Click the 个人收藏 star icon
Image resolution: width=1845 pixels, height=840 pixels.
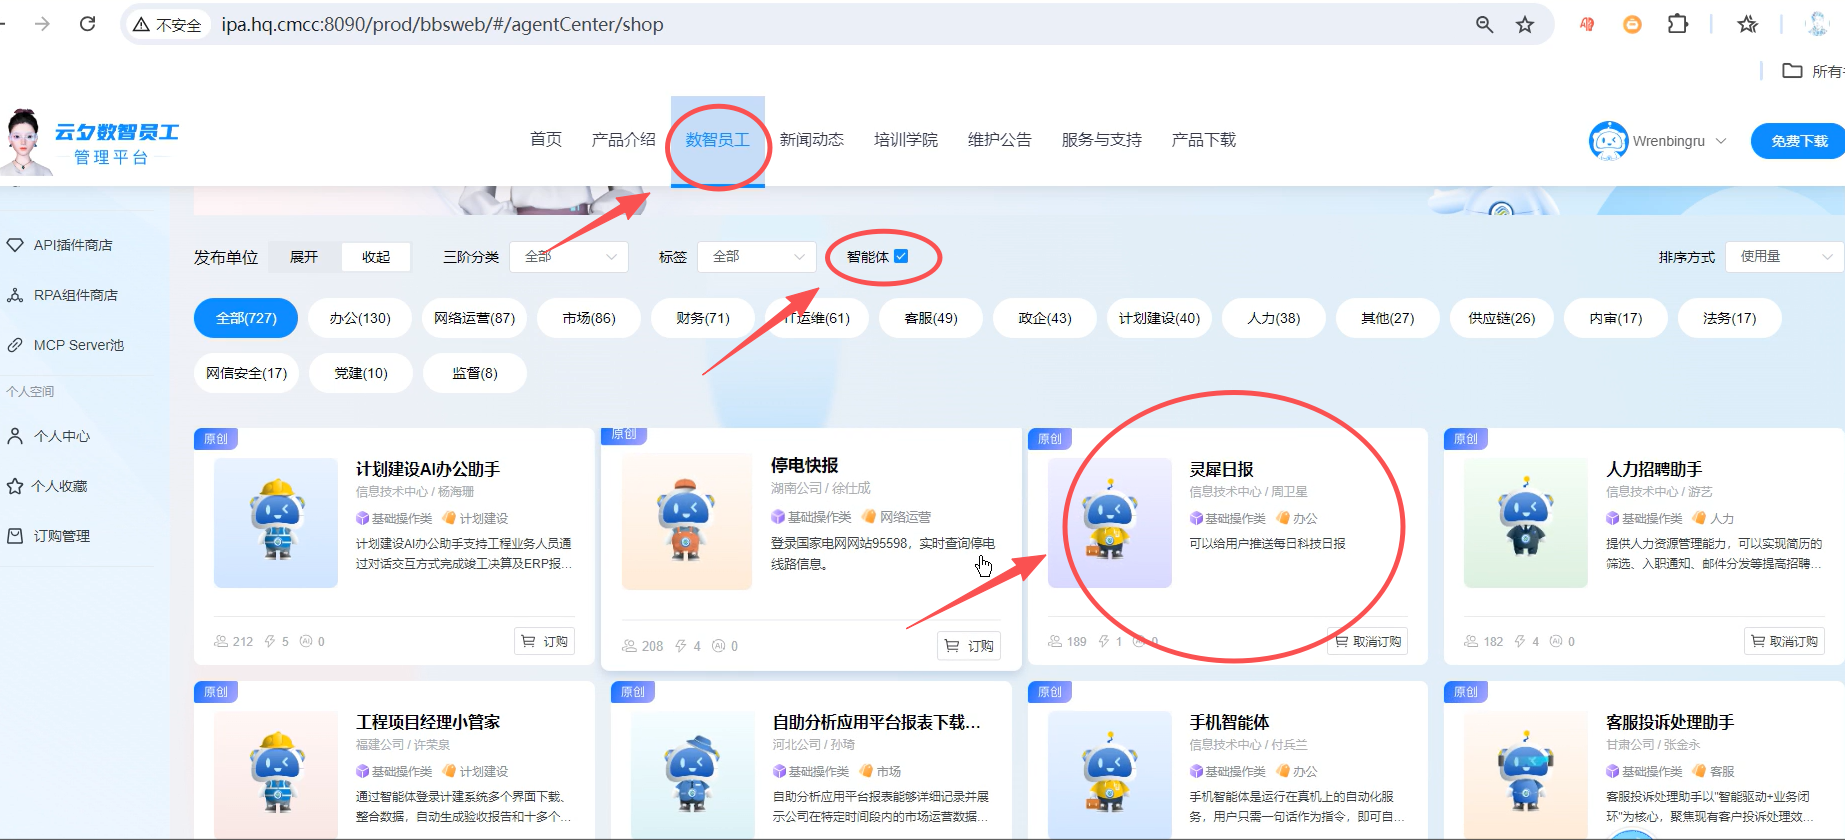15,486
